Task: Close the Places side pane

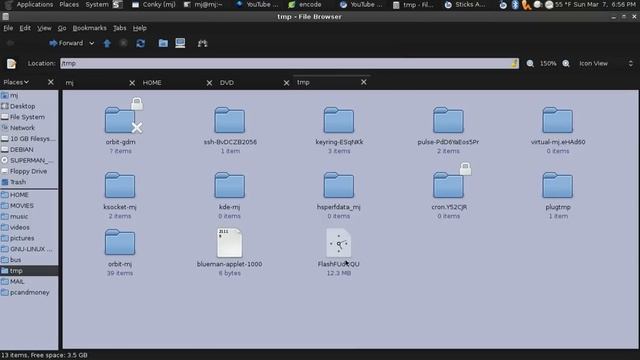Action: (51, 82)
